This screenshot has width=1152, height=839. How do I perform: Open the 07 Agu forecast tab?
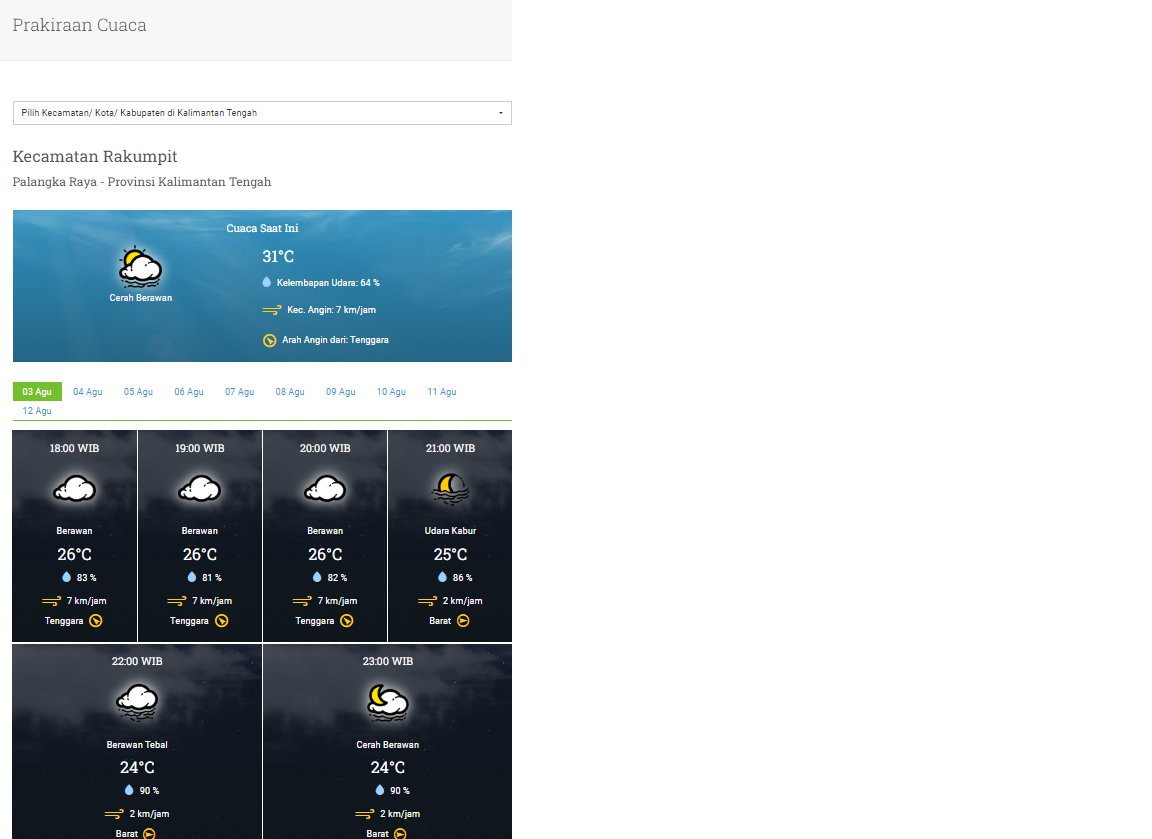click(x=240, y=392)
